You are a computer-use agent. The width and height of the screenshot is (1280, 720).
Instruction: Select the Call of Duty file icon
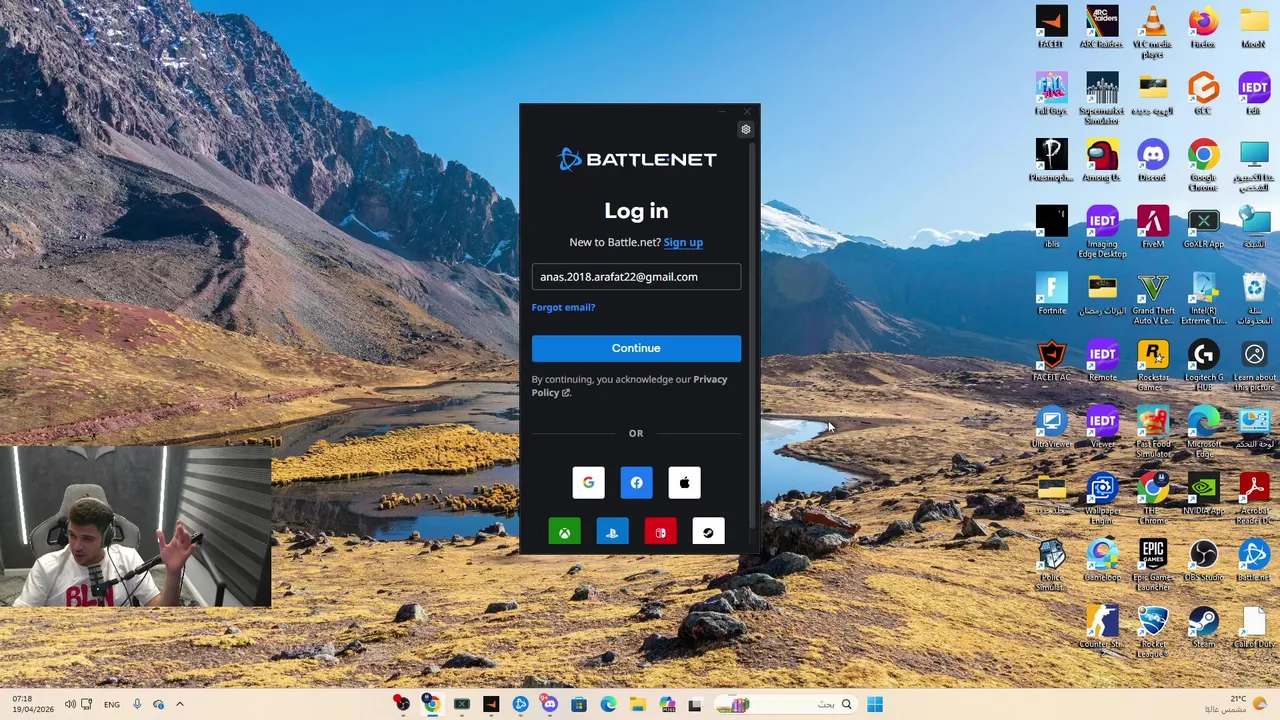pos(1254,628)
